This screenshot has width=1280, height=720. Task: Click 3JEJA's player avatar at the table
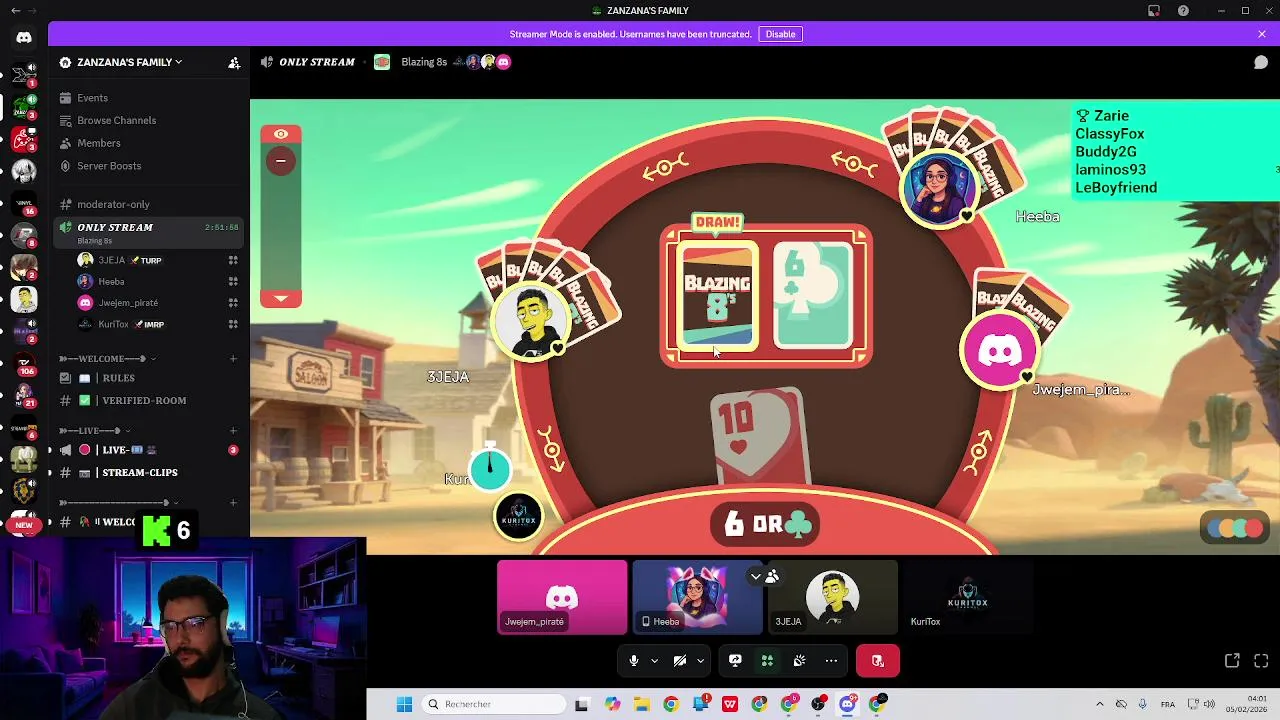531,320
